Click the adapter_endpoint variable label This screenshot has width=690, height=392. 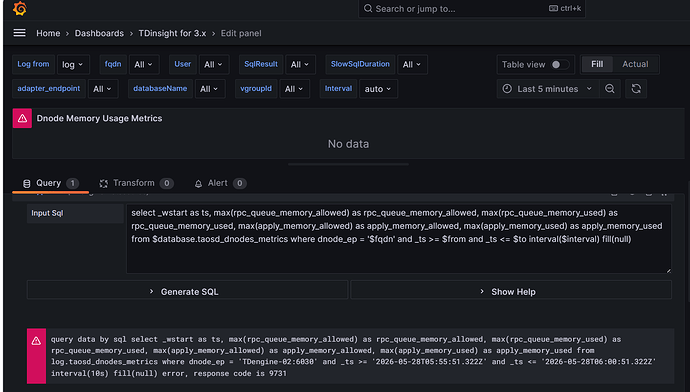pos(48,88)
